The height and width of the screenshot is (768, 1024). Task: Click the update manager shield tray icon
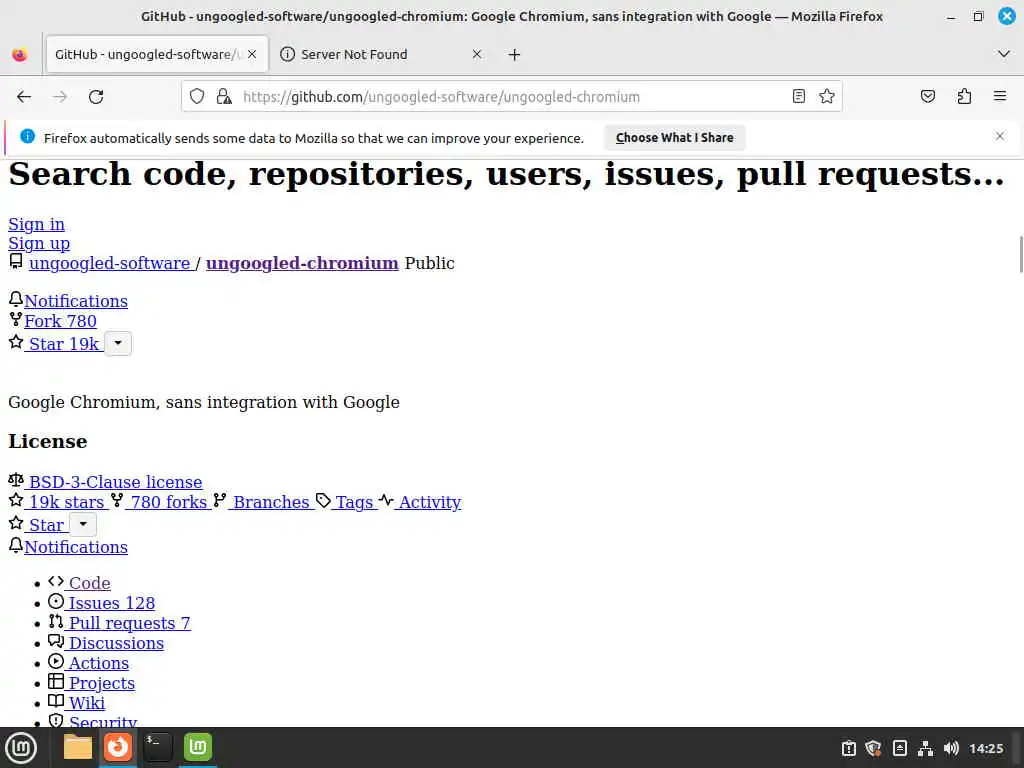(x=873, y=748)
